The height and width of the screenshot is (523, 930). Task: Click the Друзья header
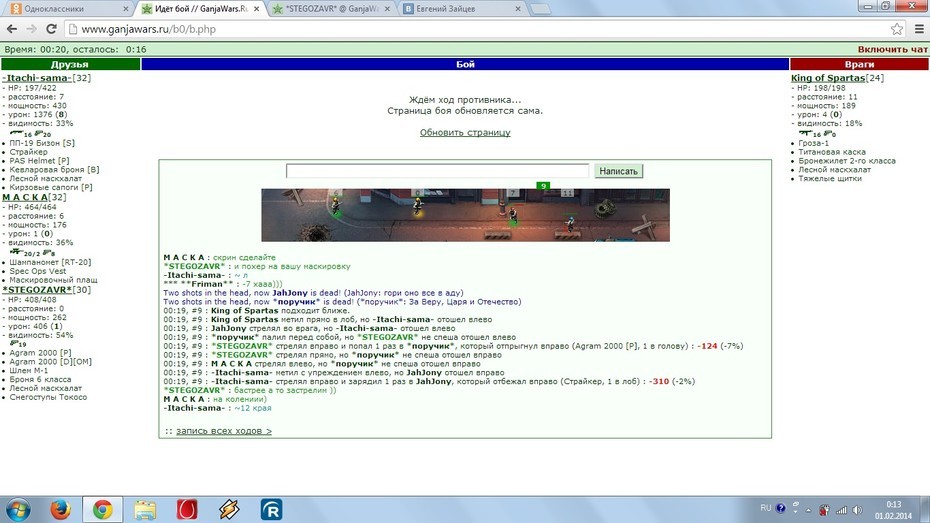coord(70,64)
